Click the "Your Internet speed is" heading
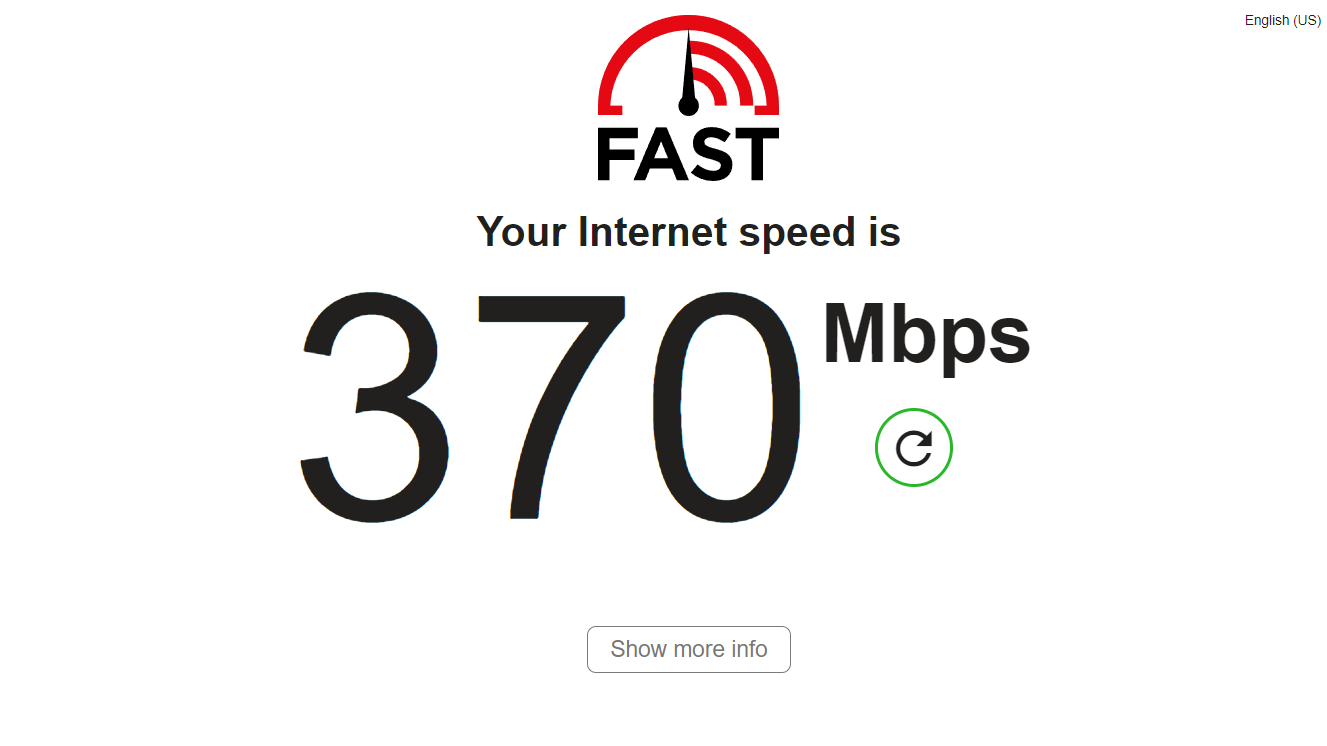 click(x=689, y=233)
